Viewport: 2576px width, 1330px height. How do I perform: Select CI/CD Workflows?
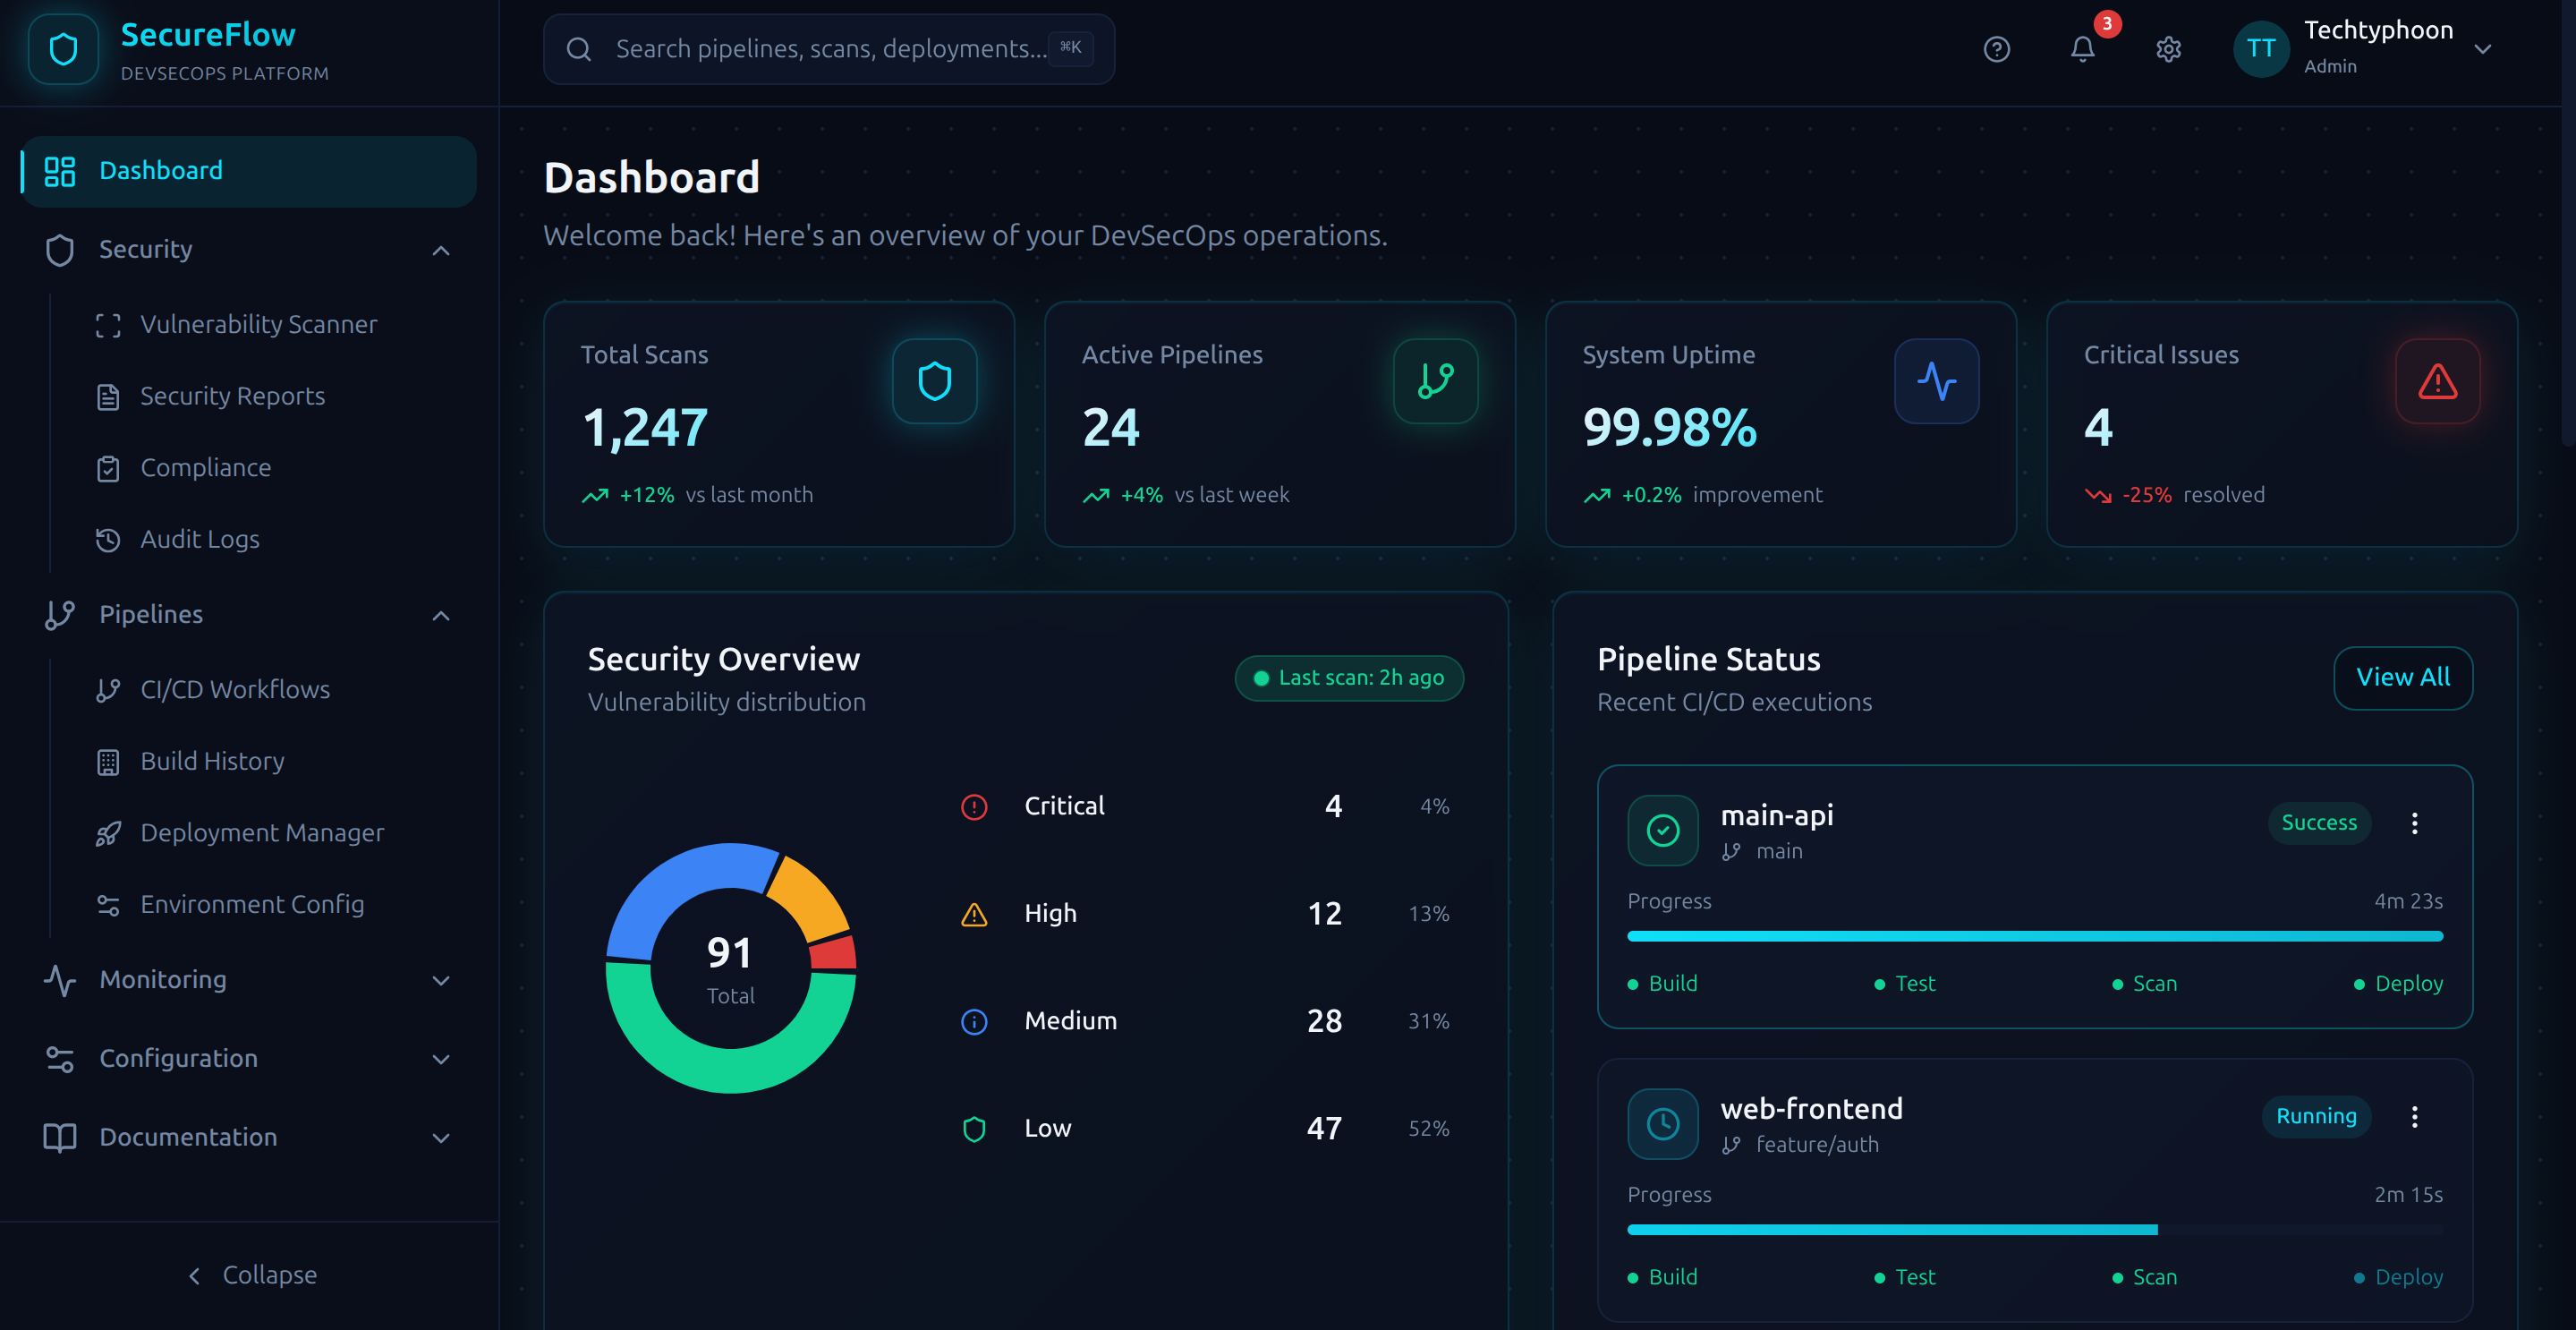pos(235,689)
